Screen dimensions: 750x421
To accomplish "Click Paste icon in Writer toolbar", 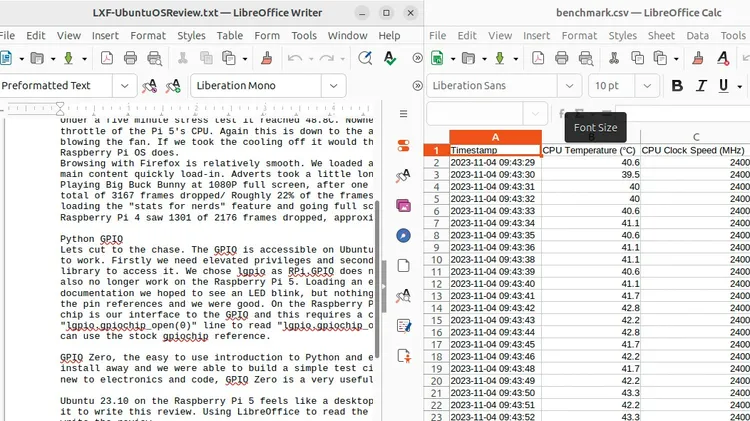I will pyautogui.click(x=229, y=58).
